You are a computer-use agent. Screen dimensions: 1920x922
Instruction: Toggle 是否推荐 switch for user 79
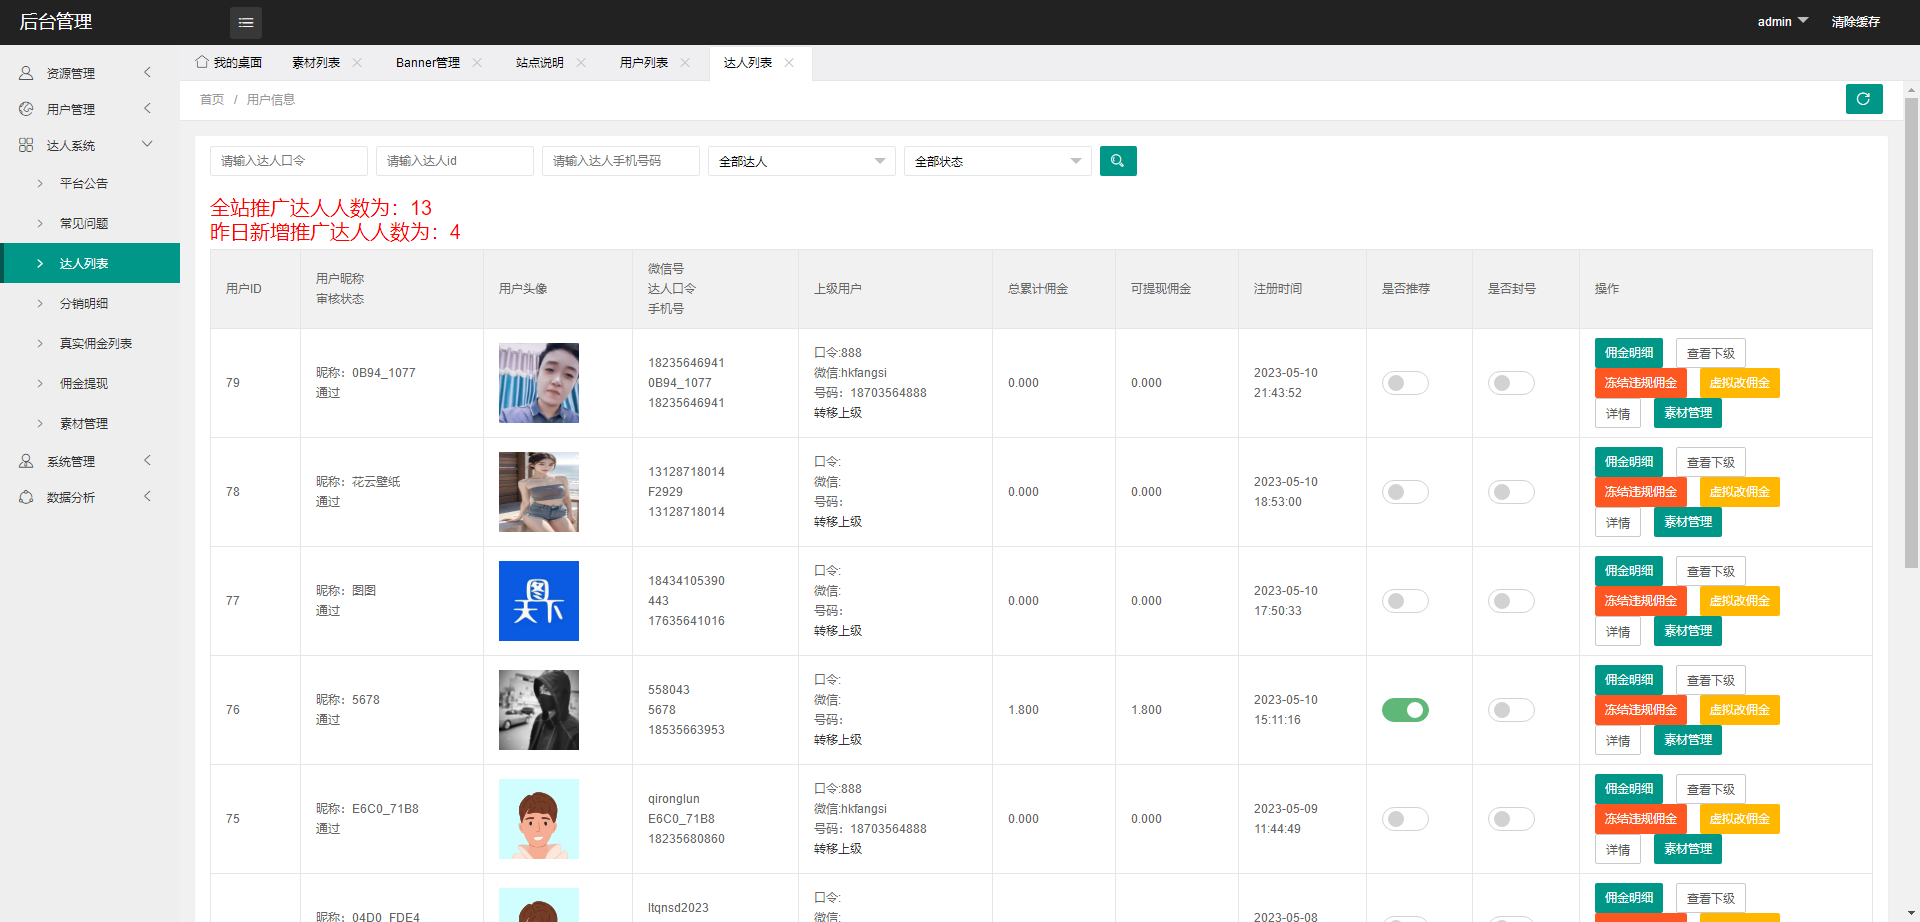1405,383
